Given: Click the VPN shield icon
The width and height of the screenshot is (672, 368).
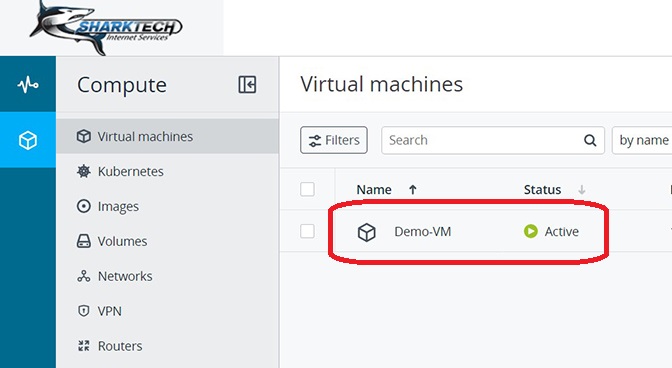Looking at the screenshot, I should 84,311.
